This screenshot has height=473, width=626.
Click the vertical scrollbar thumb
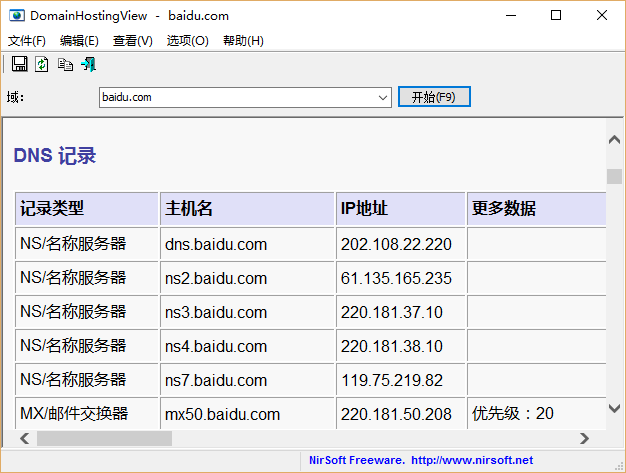(x=614, y=176)
